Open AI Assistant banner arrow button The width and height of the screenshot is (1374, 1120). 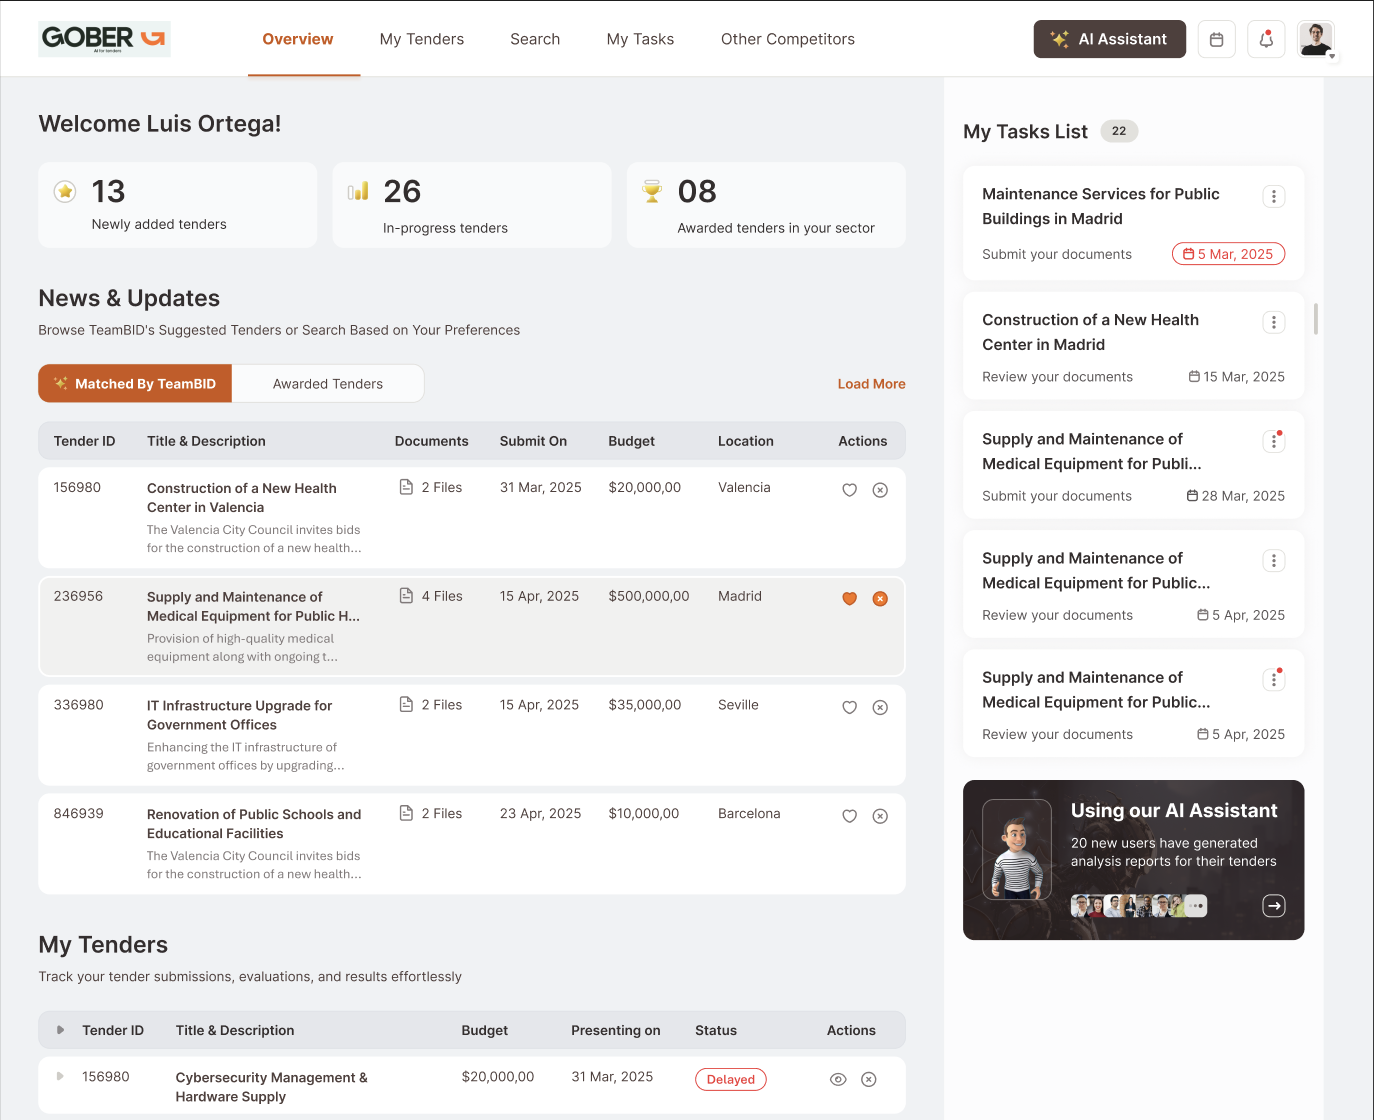[1273, 906]
